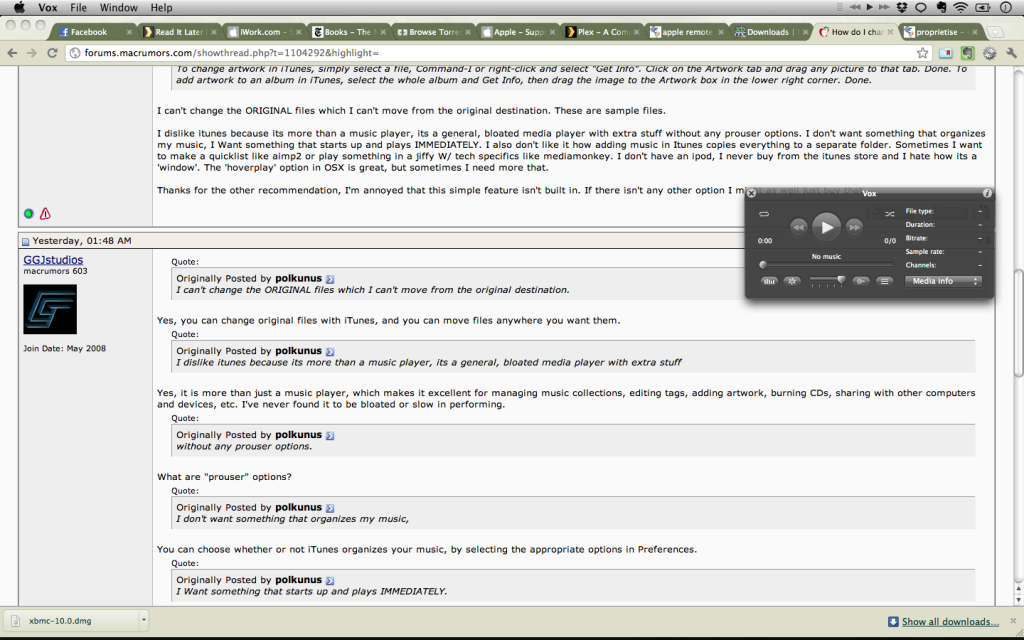Click the key-shaped button in Vox
Screen dimensions: 1024x640
point(861,281)
